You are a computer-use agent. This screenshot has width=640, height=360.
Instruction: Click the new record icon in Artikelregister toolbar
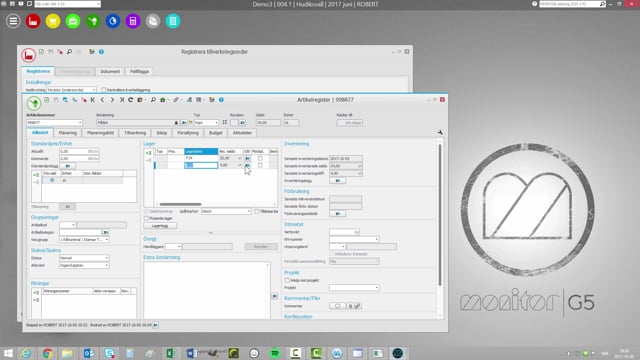[47, 100]
